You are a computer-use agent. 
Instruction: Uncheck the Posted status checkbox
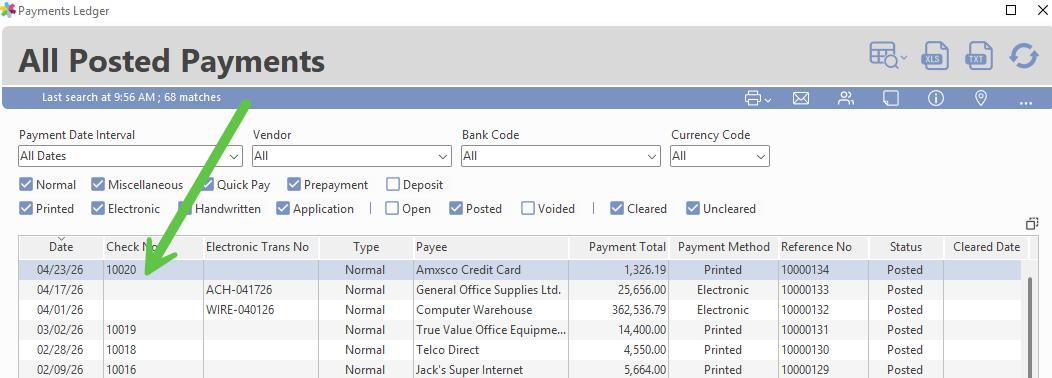click(x=456, y=209)
